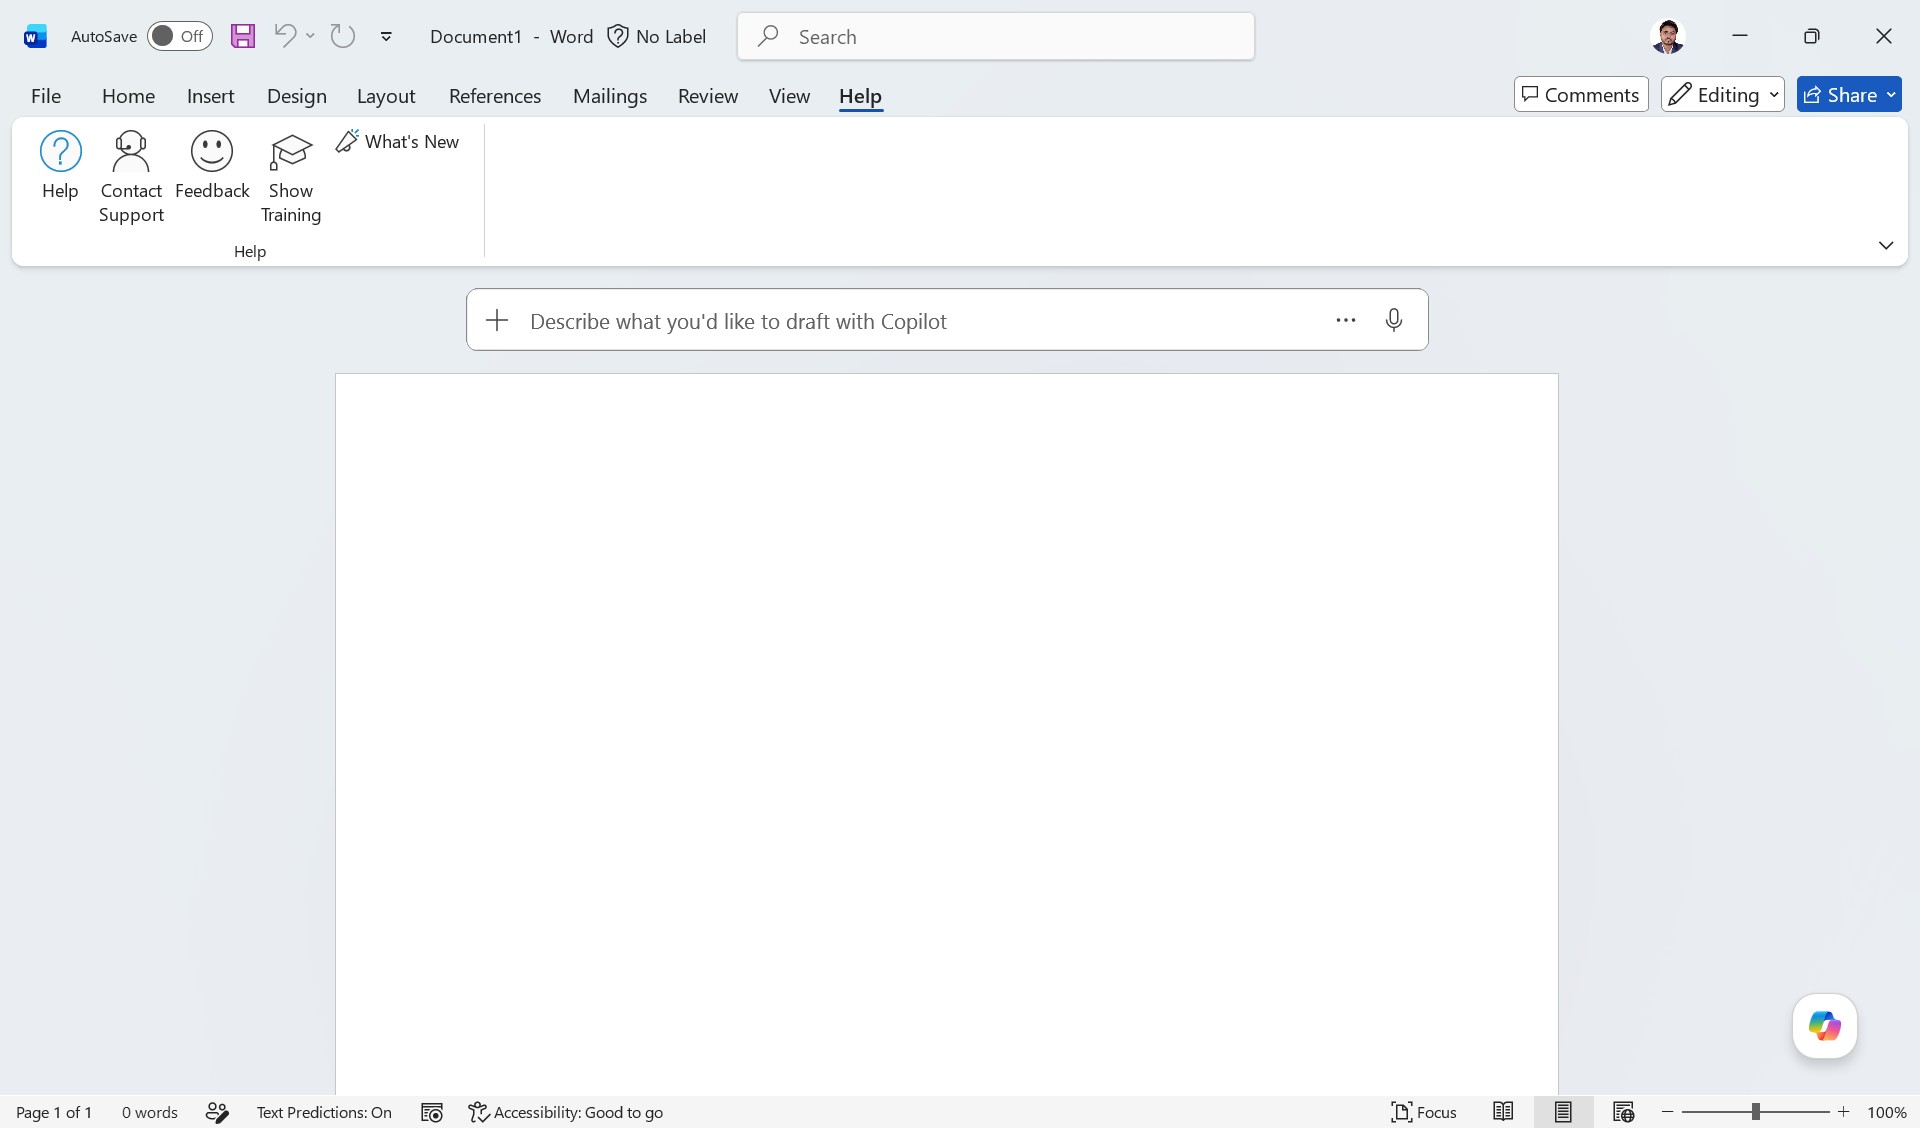Undo the last action

tap(285, 36)
